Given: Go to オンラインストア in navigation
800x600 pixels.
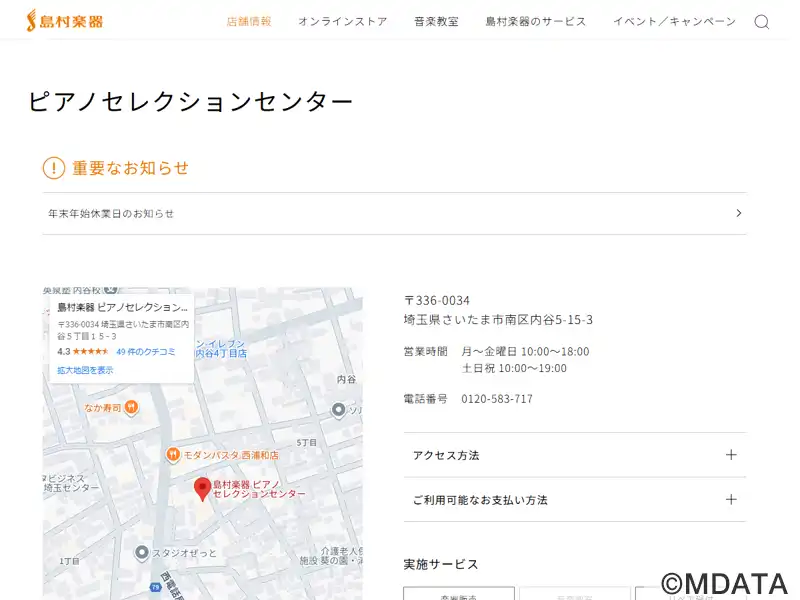Looking at the screenshot, I should pyautogui.click(x=342, y=21).
